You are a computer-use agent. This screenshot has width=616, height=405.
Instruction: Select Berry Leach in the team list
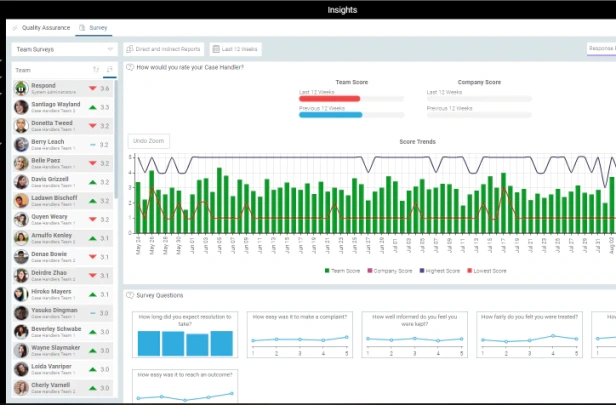(x=63, y=144)
